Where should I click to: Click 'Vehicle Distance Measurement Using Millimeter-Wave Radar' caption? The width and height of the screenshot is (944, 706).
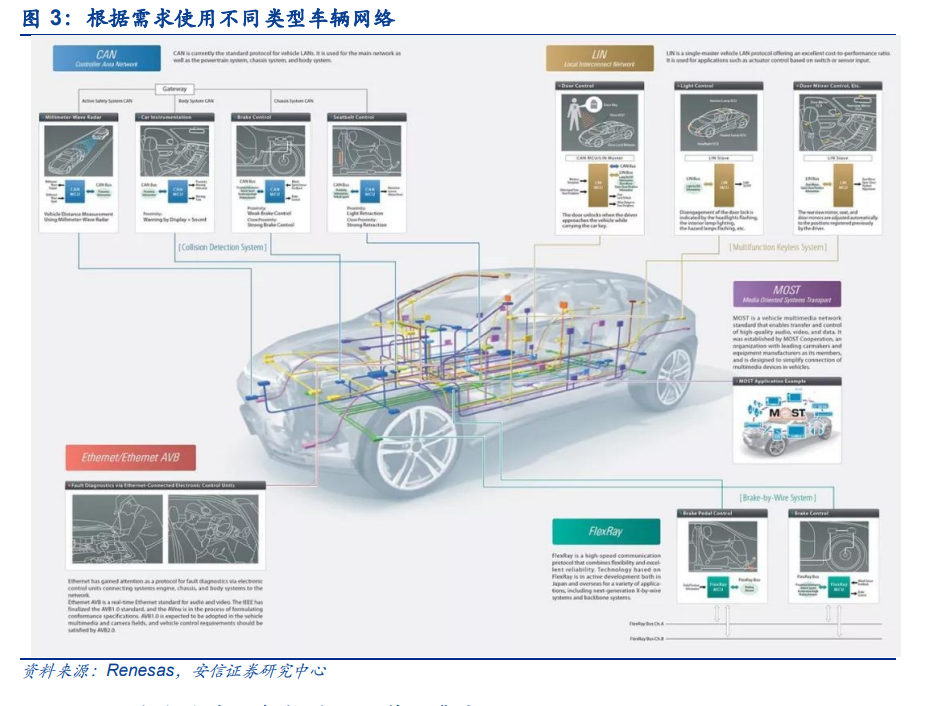tap(78, 217)
